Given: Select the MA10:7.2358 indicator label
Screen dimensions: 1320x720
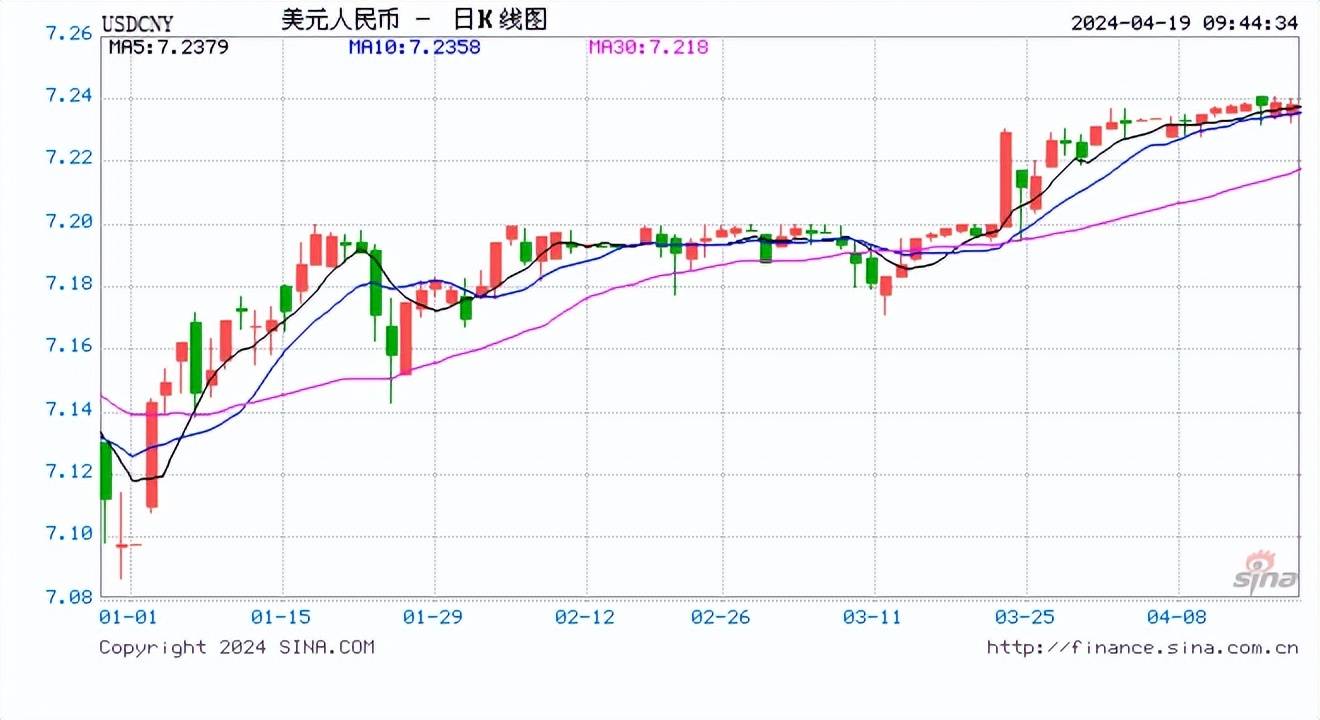Looking at the screenshot, I should click(x=414, y=47).
